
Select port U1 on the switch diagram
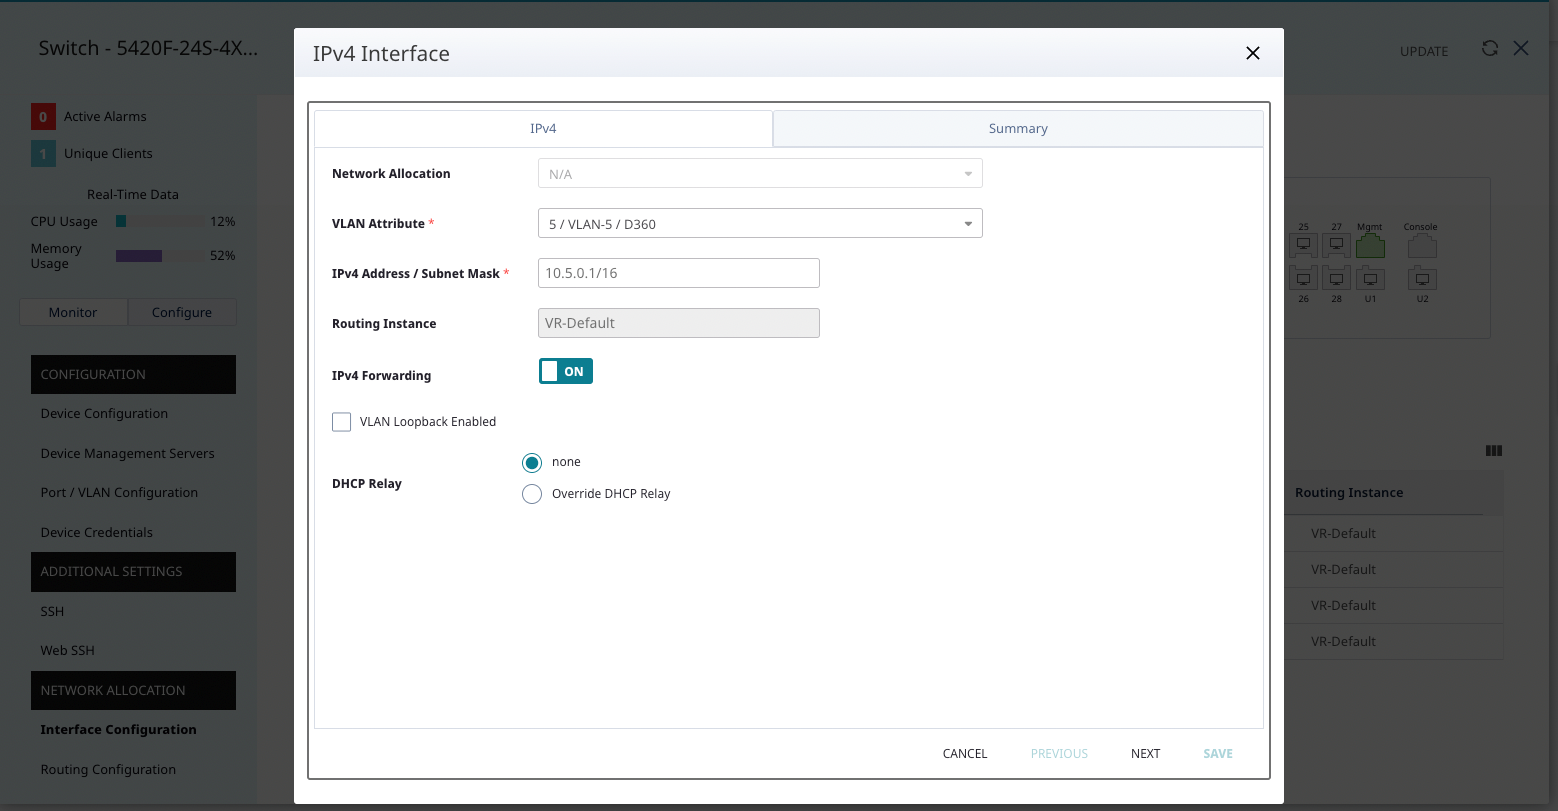pyautogui.click(x=1370, y=278)
